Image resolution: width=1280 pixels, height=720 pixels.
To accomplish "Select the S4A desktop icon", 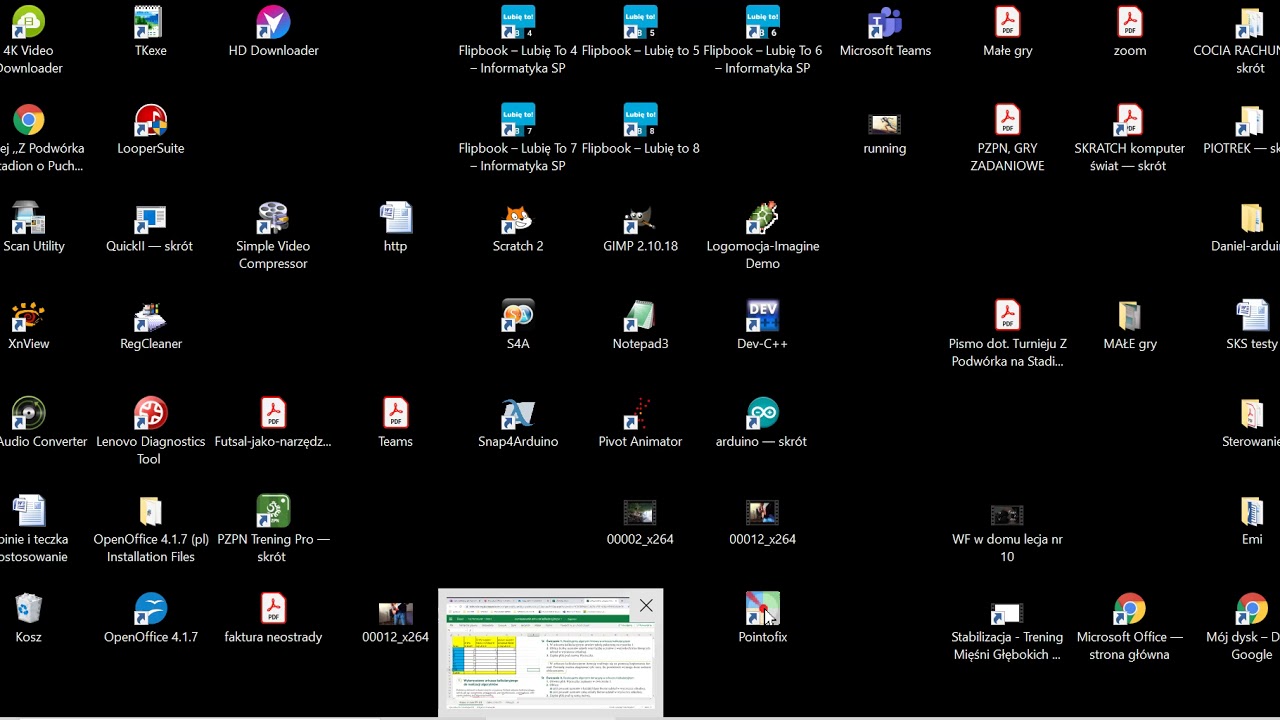I will [x=518, y=325].
